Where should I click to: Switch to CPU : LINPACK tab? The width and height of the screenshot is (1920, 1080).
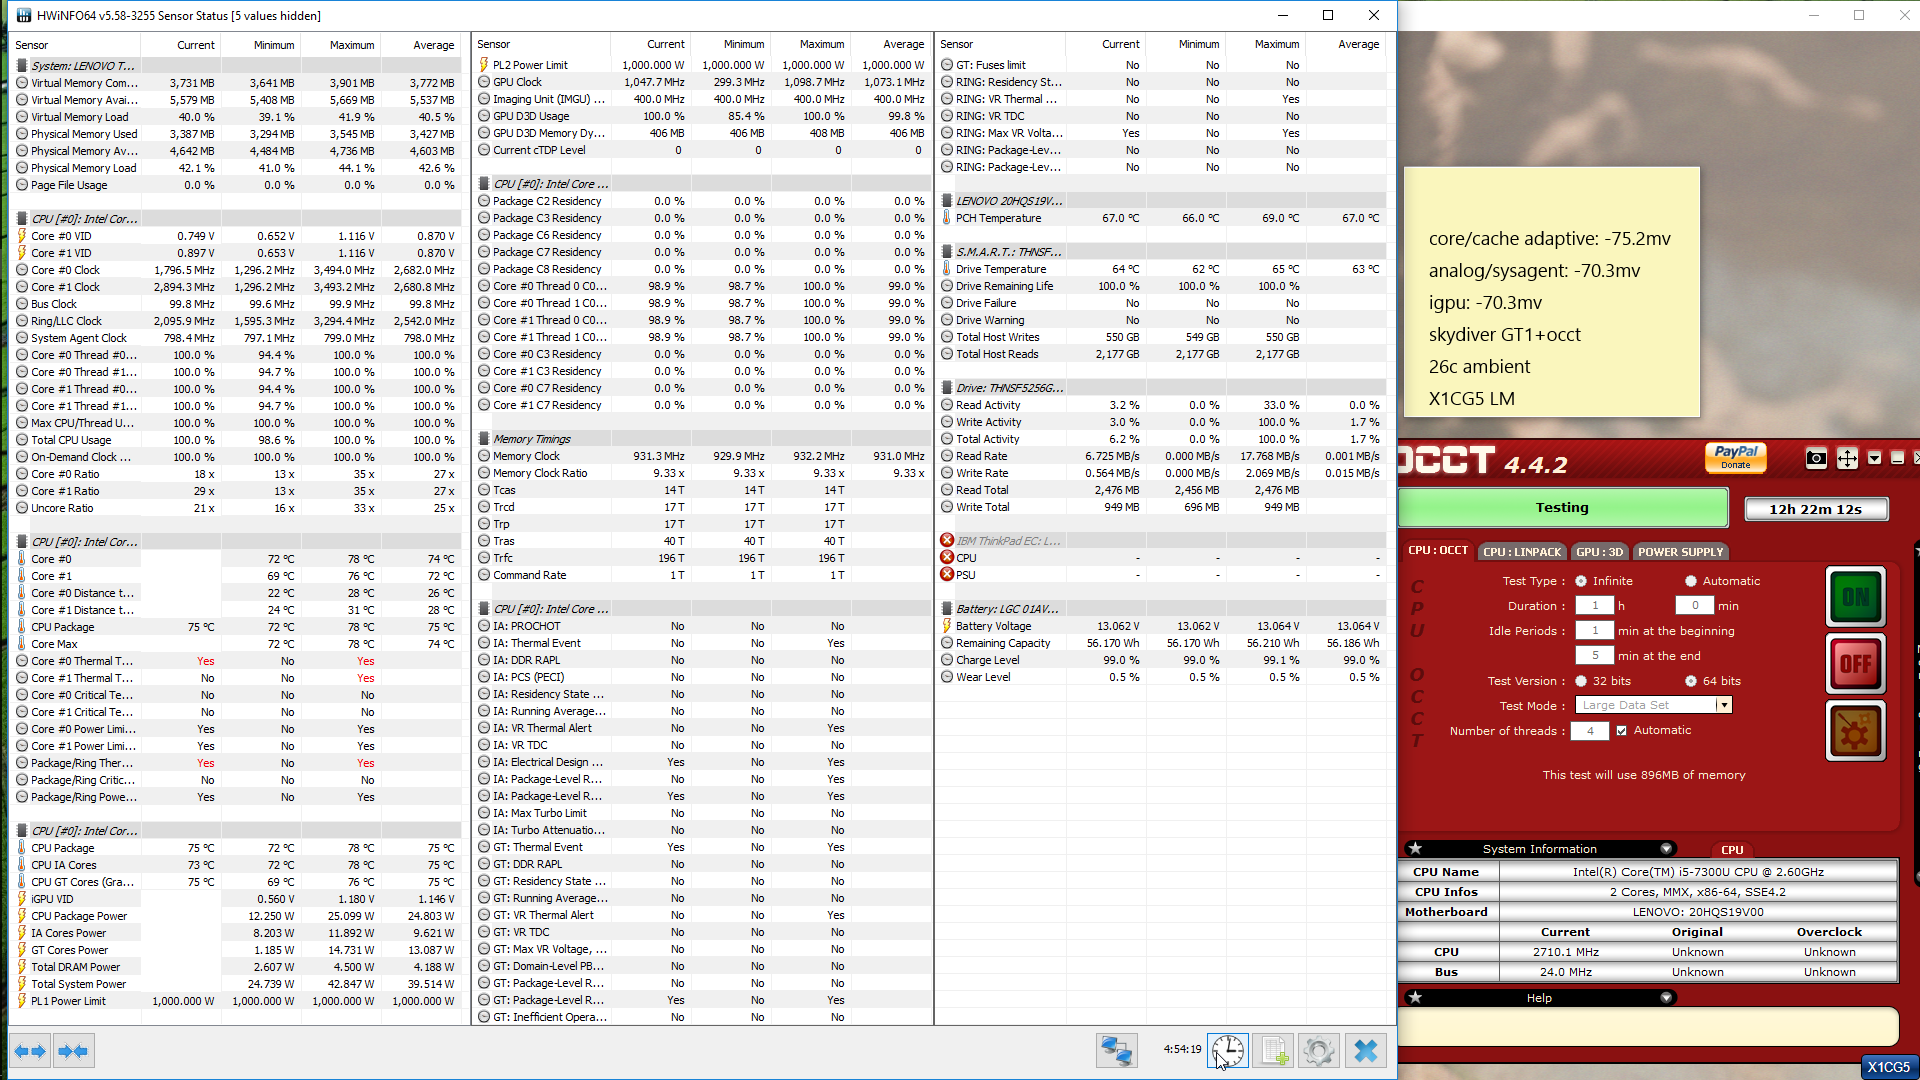[x=1522, y=552]
